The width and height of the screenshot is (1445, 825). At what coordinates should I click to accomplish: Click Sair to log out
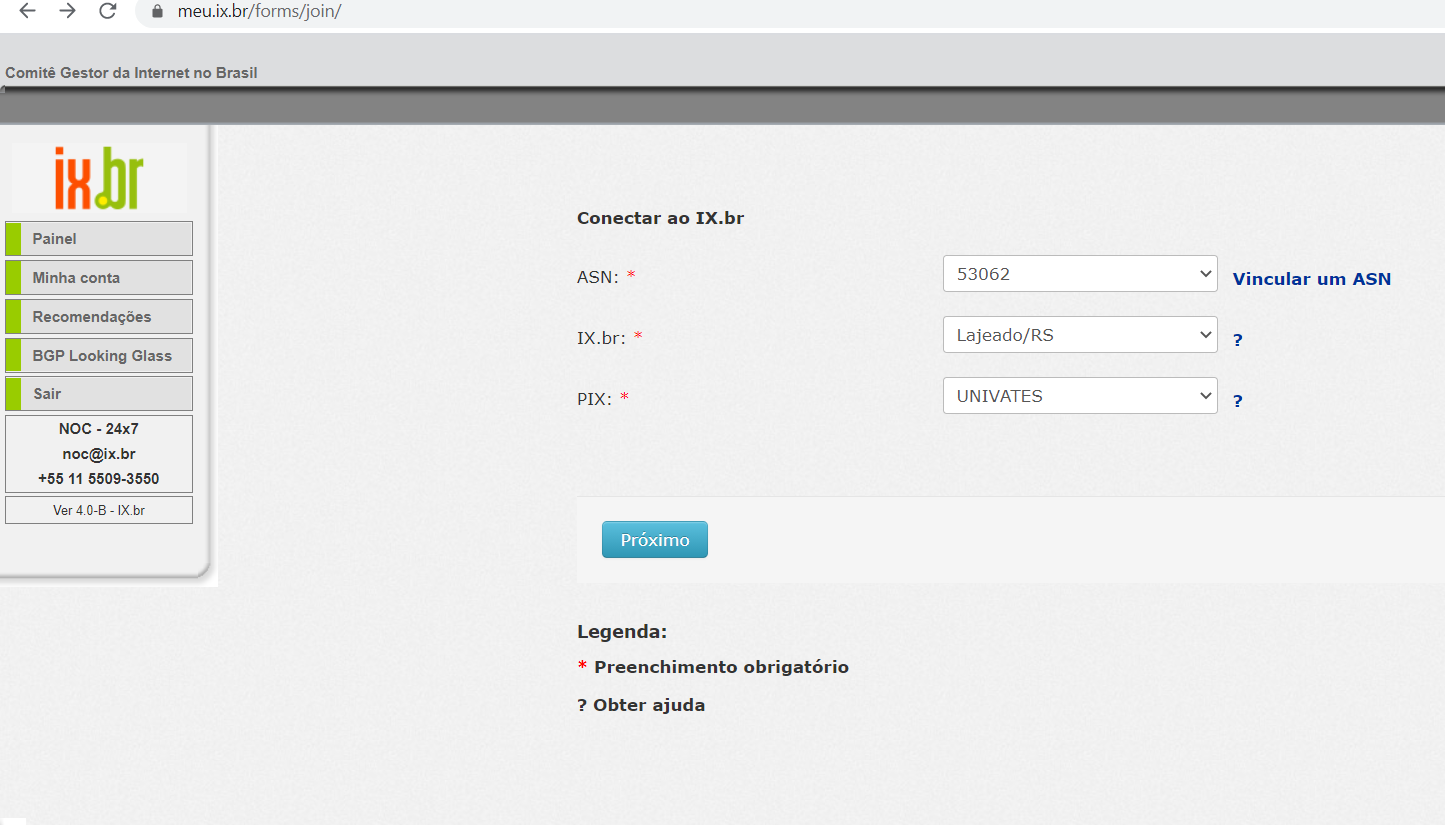(x=99, y=394)
